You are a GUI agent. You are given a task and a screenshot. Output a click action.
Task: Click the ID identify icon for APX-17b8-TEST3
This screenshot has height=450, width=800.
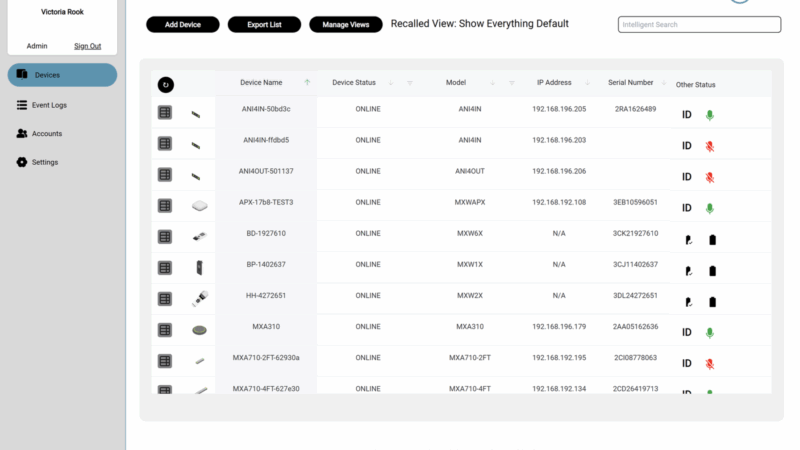(687, 208)
